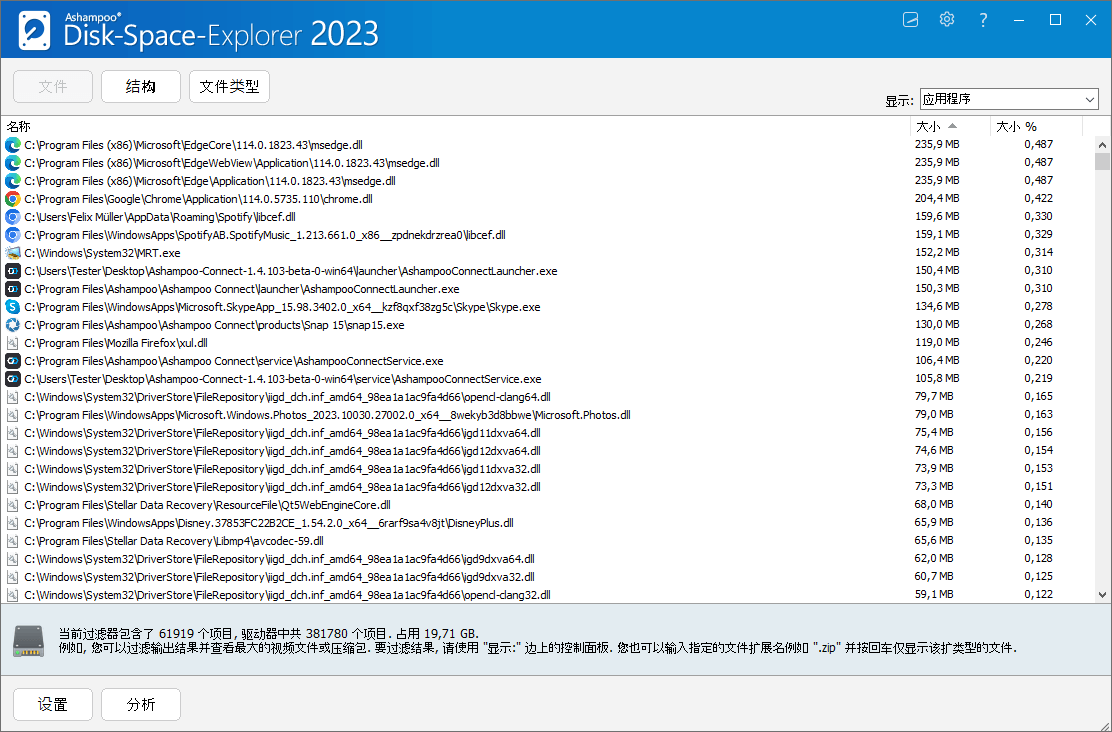1112x732 pixels.
Task: Switch to the 文件类型 tab
Action: pos(229,86)
